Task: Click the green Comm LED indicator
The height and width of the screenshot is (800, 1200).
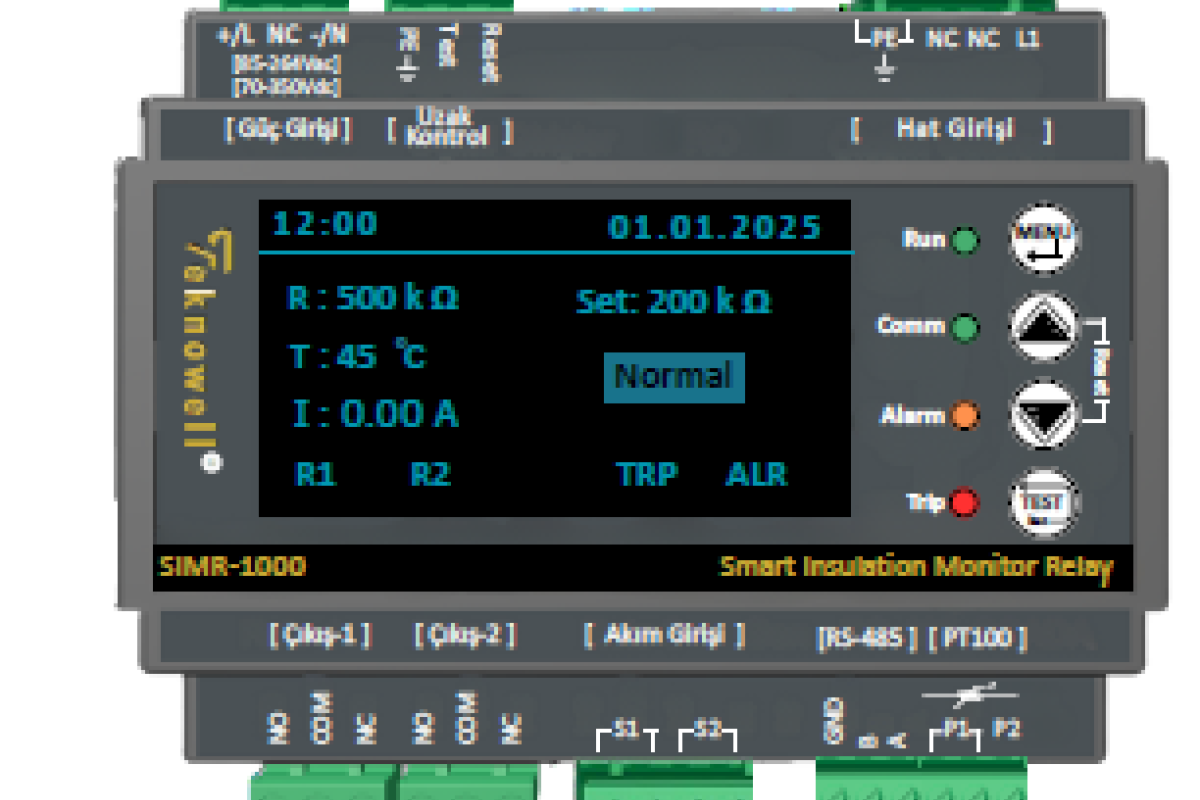Action: pos(965,327)
